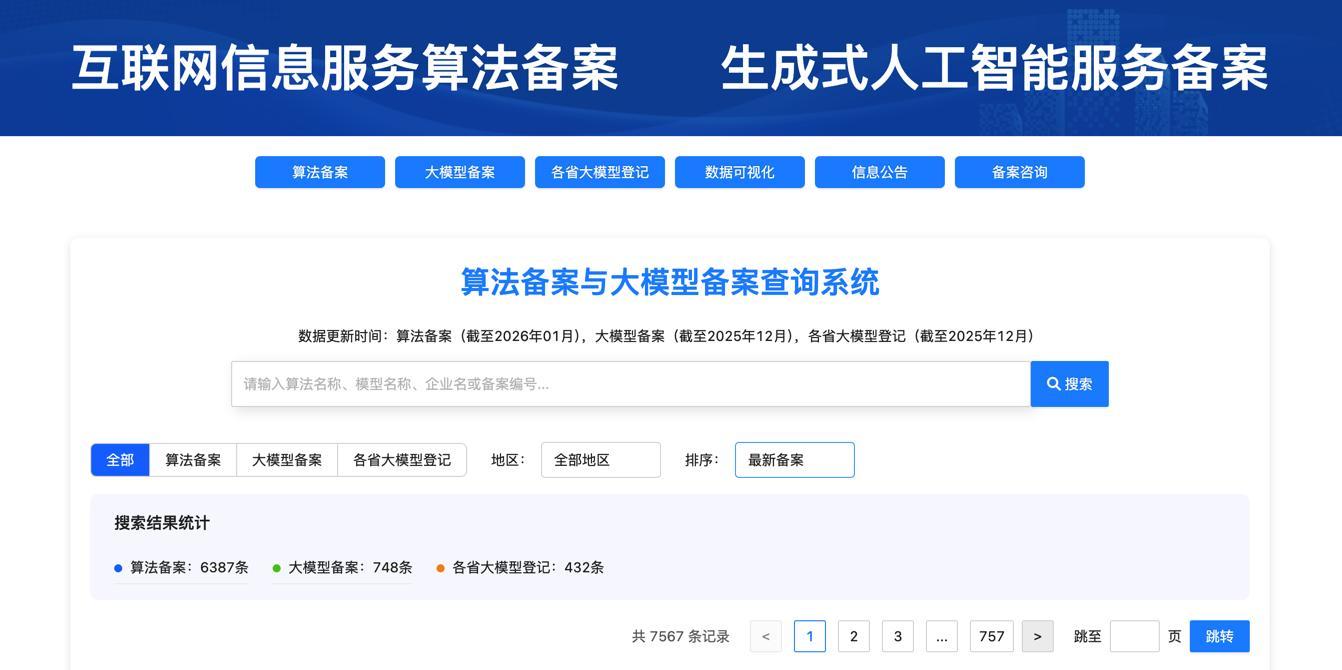Viewport: 1342px width, 670px height.
Task: Select the 算法备案 filter tab
Action: point(193,460)
